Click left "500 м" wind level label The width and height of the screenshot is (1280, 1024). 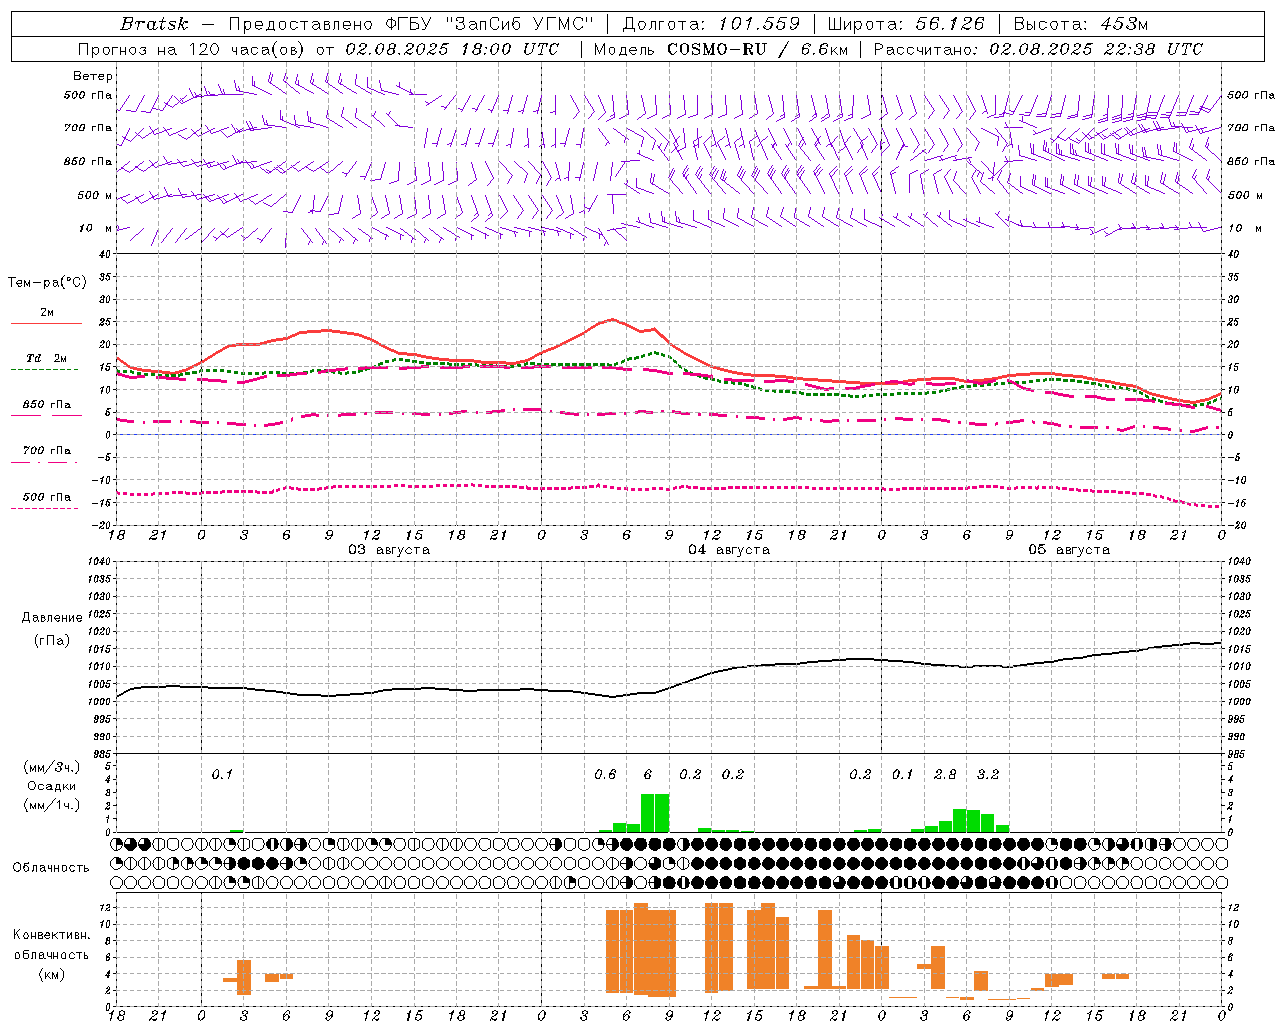click(x=95, y=195)
